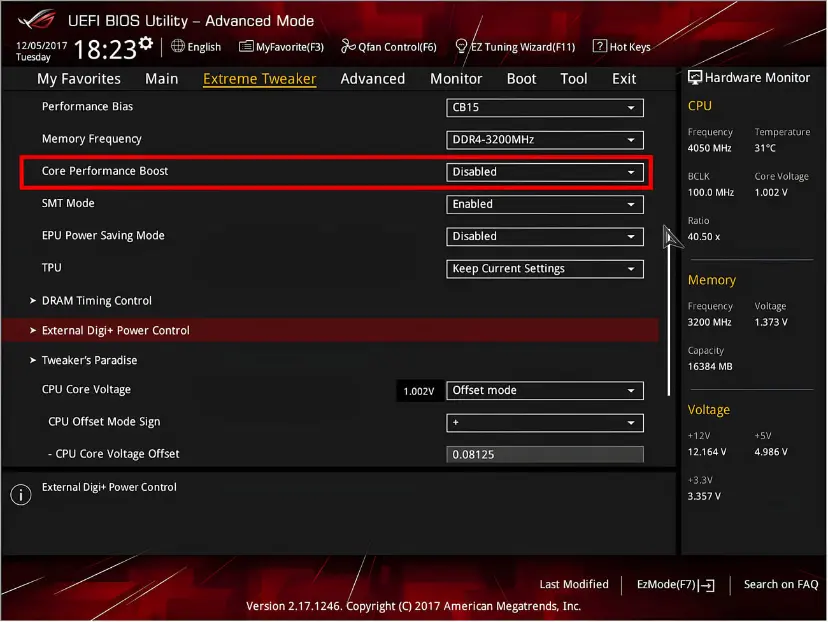Click the Hot Keys question mark icon
Screen dimensions: 828x622
(x=599, y=46)
